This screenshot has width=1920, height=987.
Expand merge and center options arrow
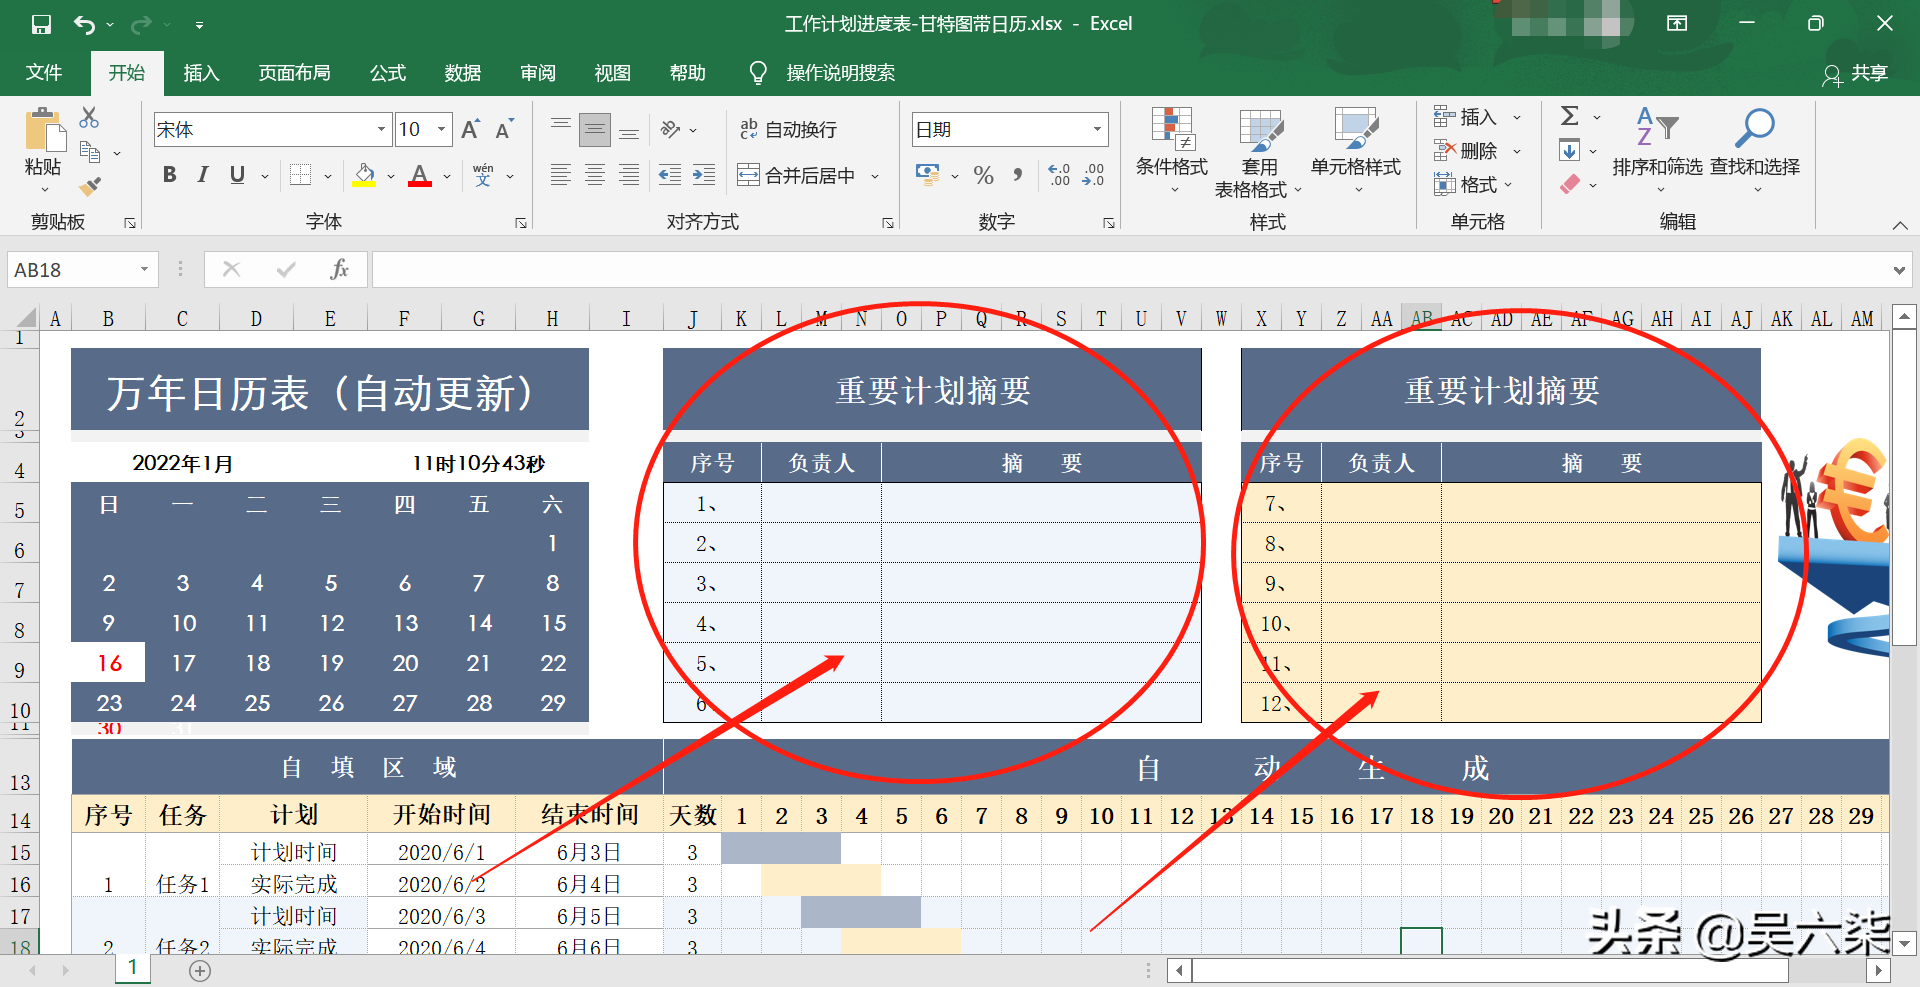pos(875,176)
